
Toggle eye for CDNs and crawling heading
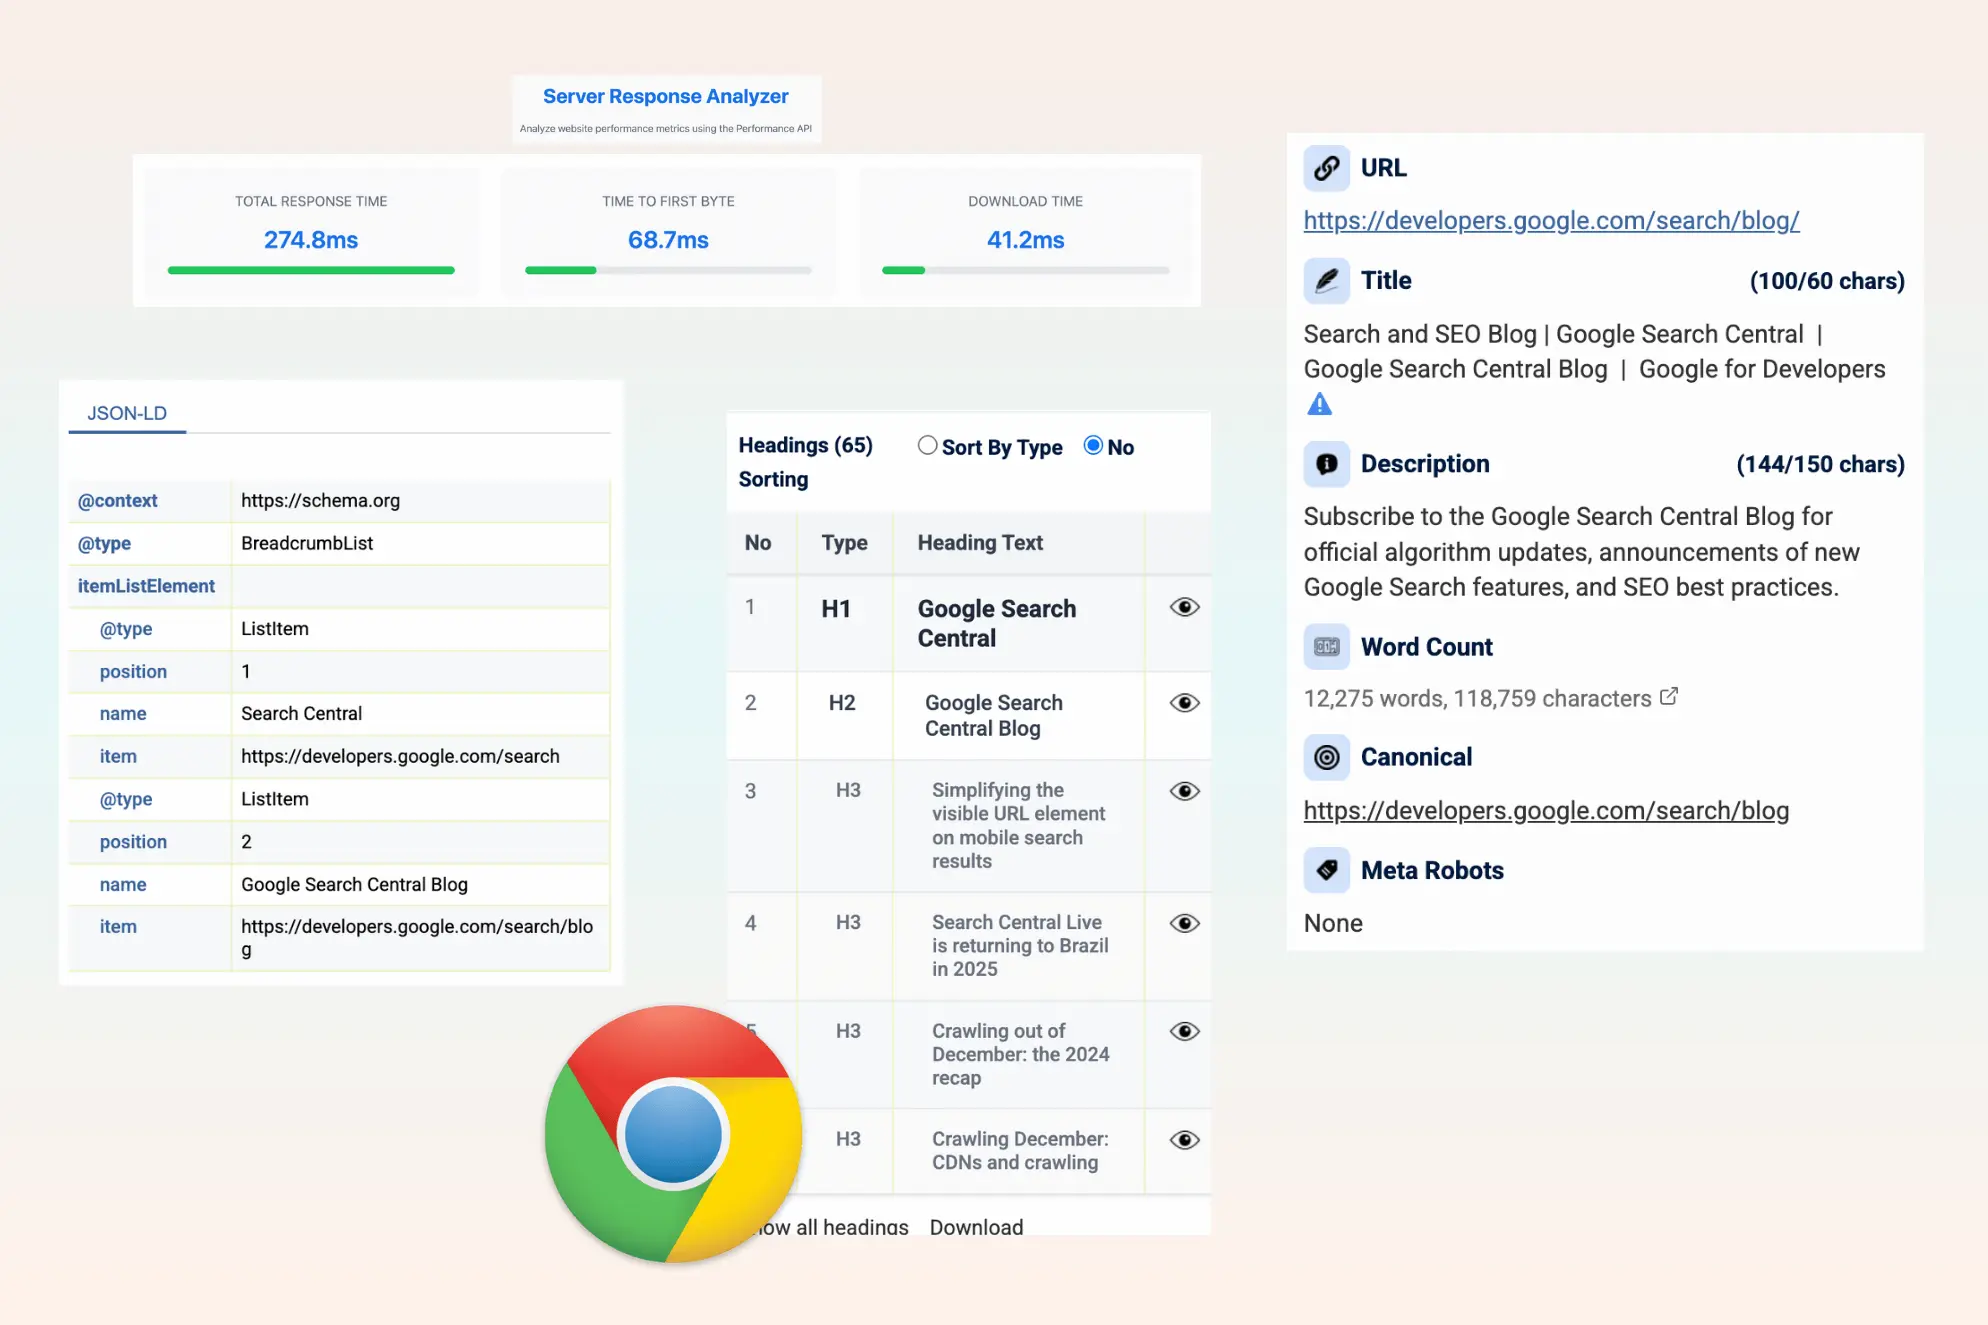click(x=1184, y=1140)
